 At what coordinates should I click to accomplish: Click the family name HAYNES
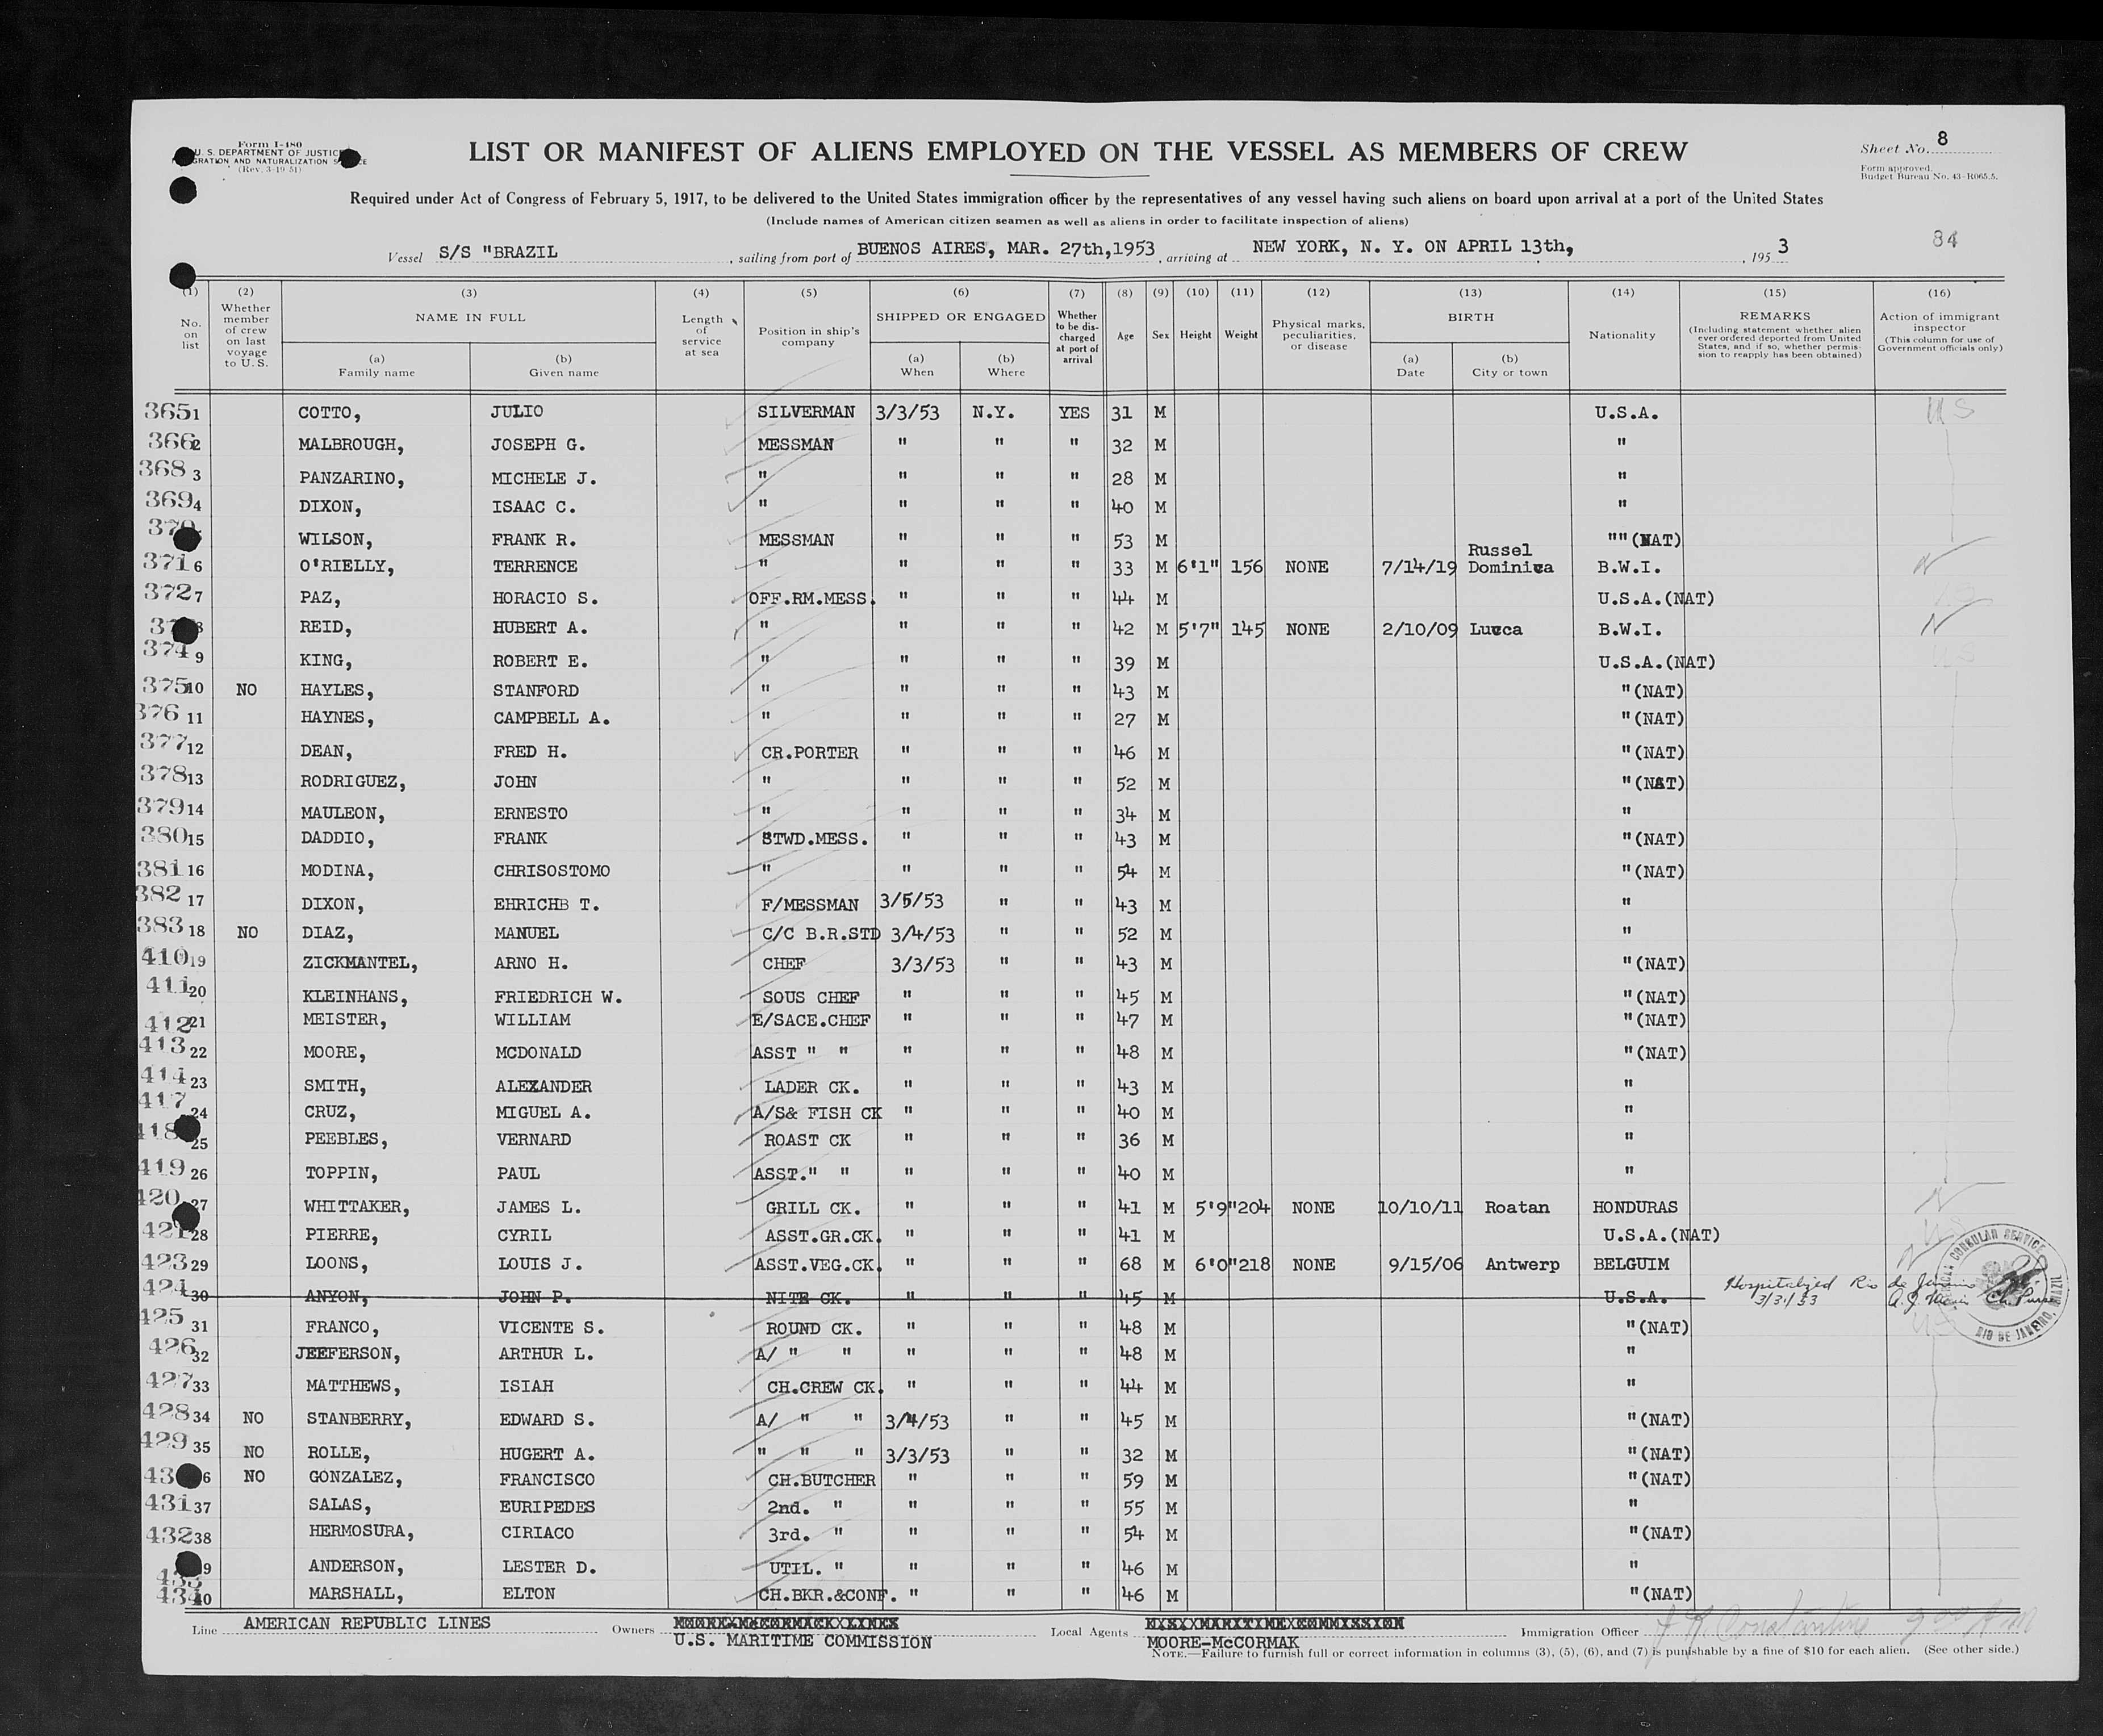point(337,718)
